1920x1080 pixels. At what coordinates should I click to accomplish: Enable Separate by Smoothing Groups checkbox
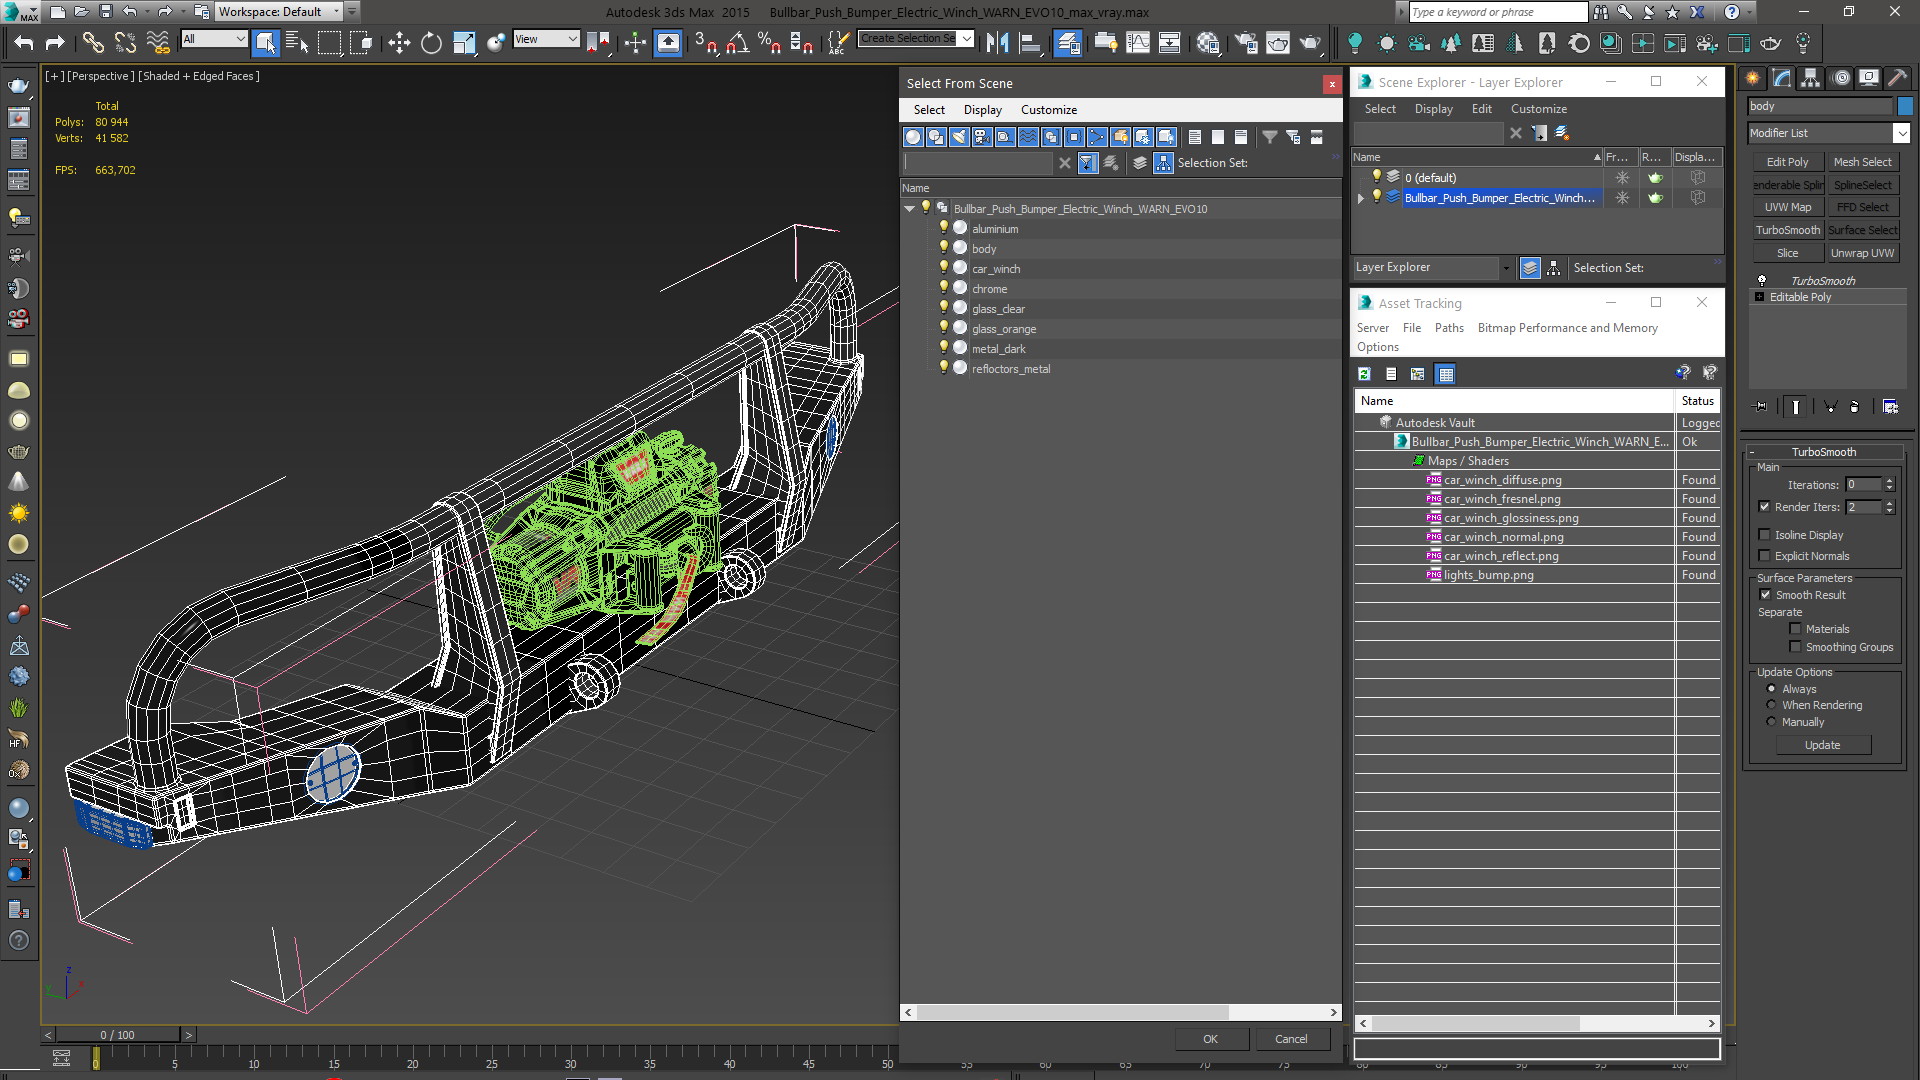(1795, 647)
